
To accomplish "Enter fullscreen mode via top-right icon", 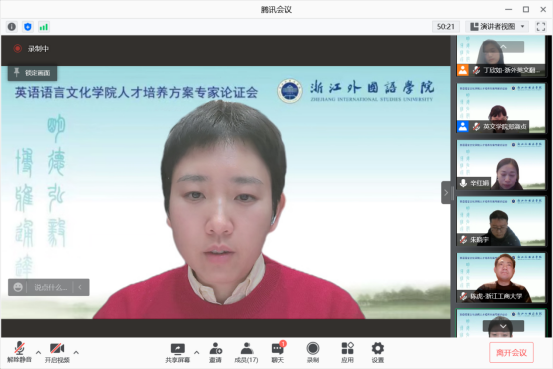I will 541,27.
